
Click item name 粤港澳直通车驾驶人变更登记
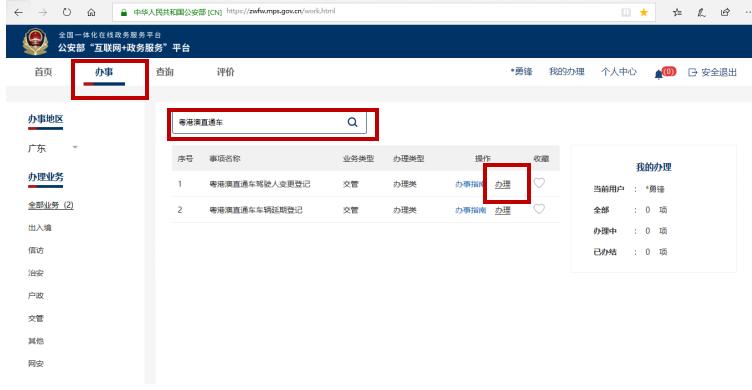(x=259, y=184)
